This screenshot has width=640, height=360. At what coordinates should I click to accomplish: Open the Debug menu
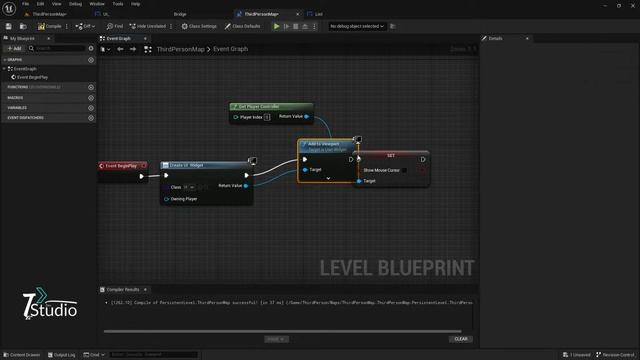pos(75,4)
